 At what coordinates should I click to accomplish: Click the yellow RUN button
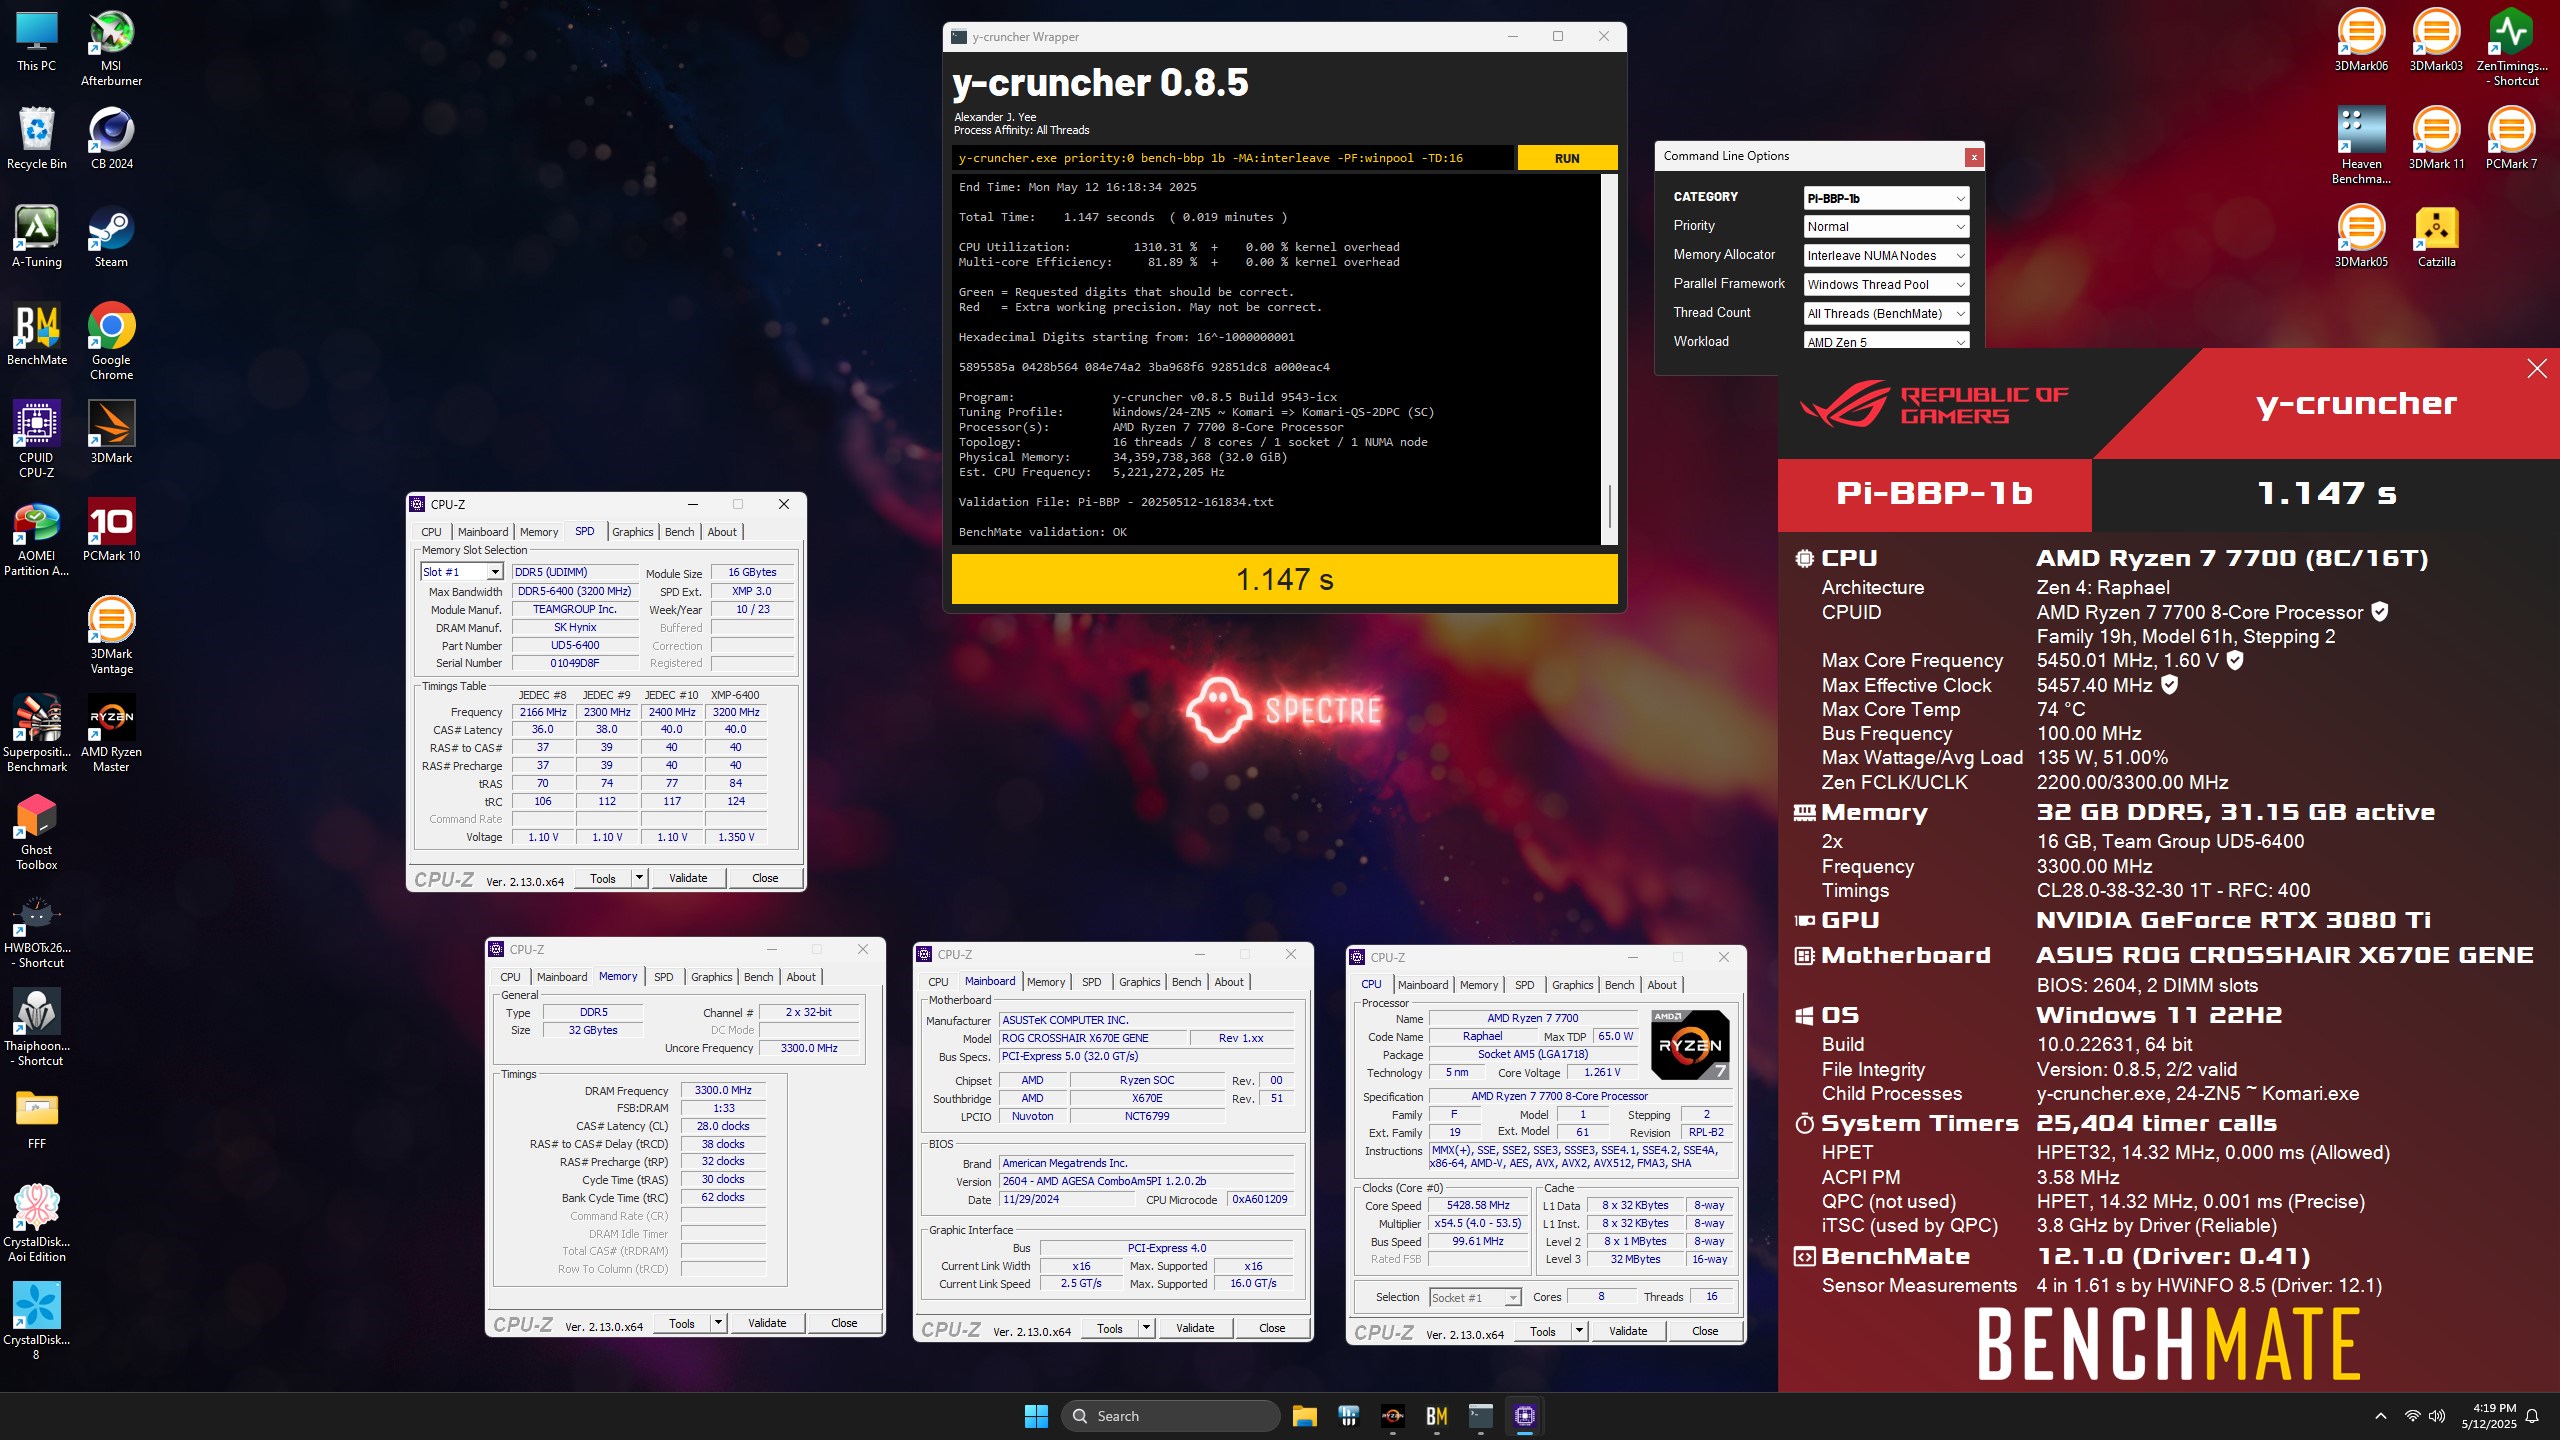[1567, 158]
